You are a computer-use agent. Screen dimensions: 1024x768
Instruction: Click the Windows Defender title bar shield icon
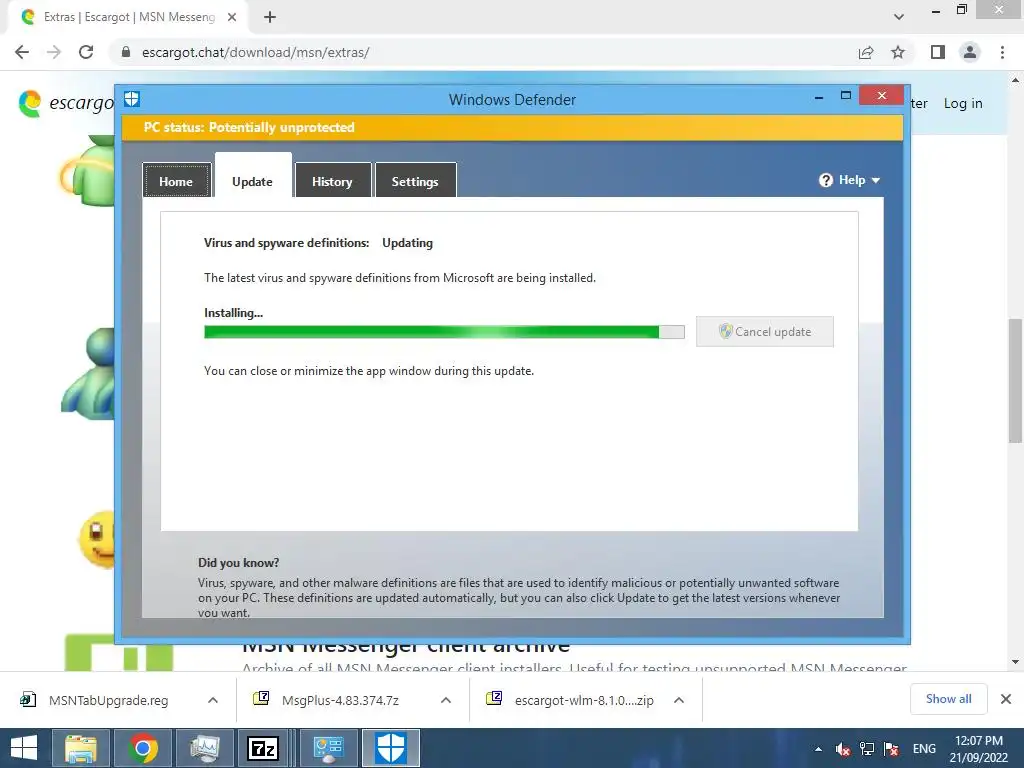click(x=132, y=99)
